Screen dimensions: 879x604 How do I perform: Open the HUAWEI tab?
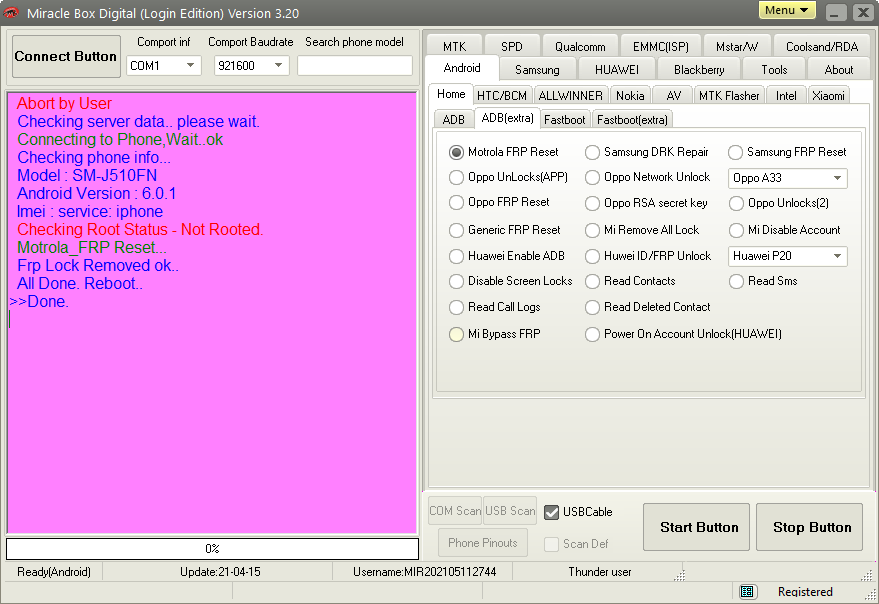tap(617, 70)
